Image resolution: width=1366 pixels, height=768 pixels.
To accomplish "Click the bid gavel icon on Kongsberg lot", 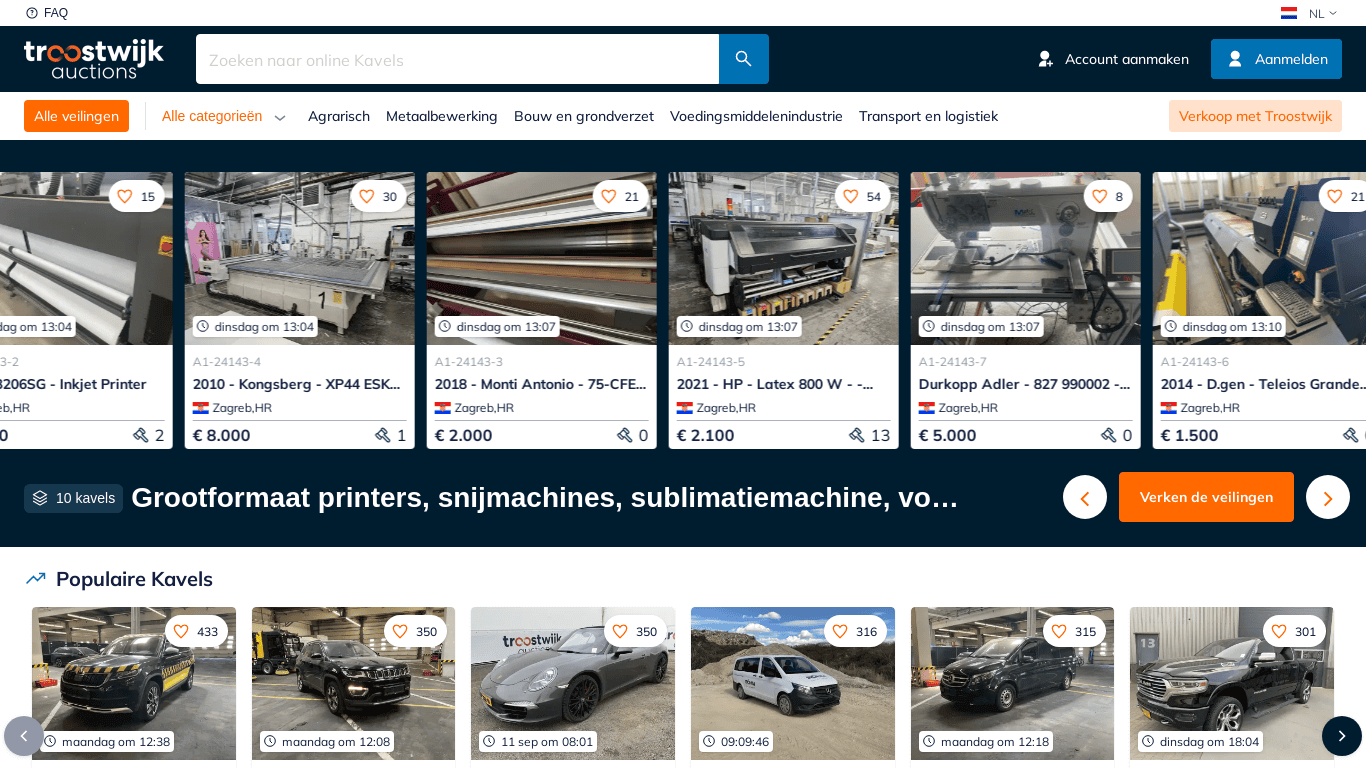I will (x=383, y=435).
